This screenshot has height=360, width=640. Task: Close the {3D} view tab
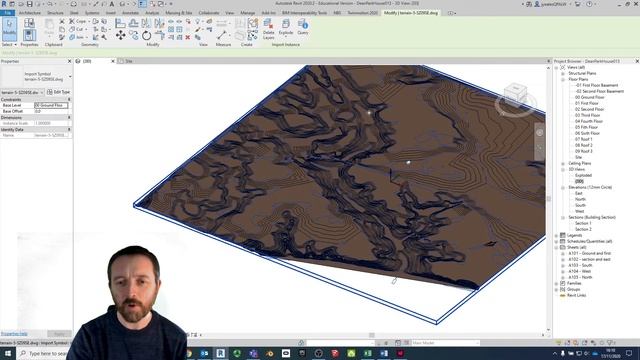(113, 61)
